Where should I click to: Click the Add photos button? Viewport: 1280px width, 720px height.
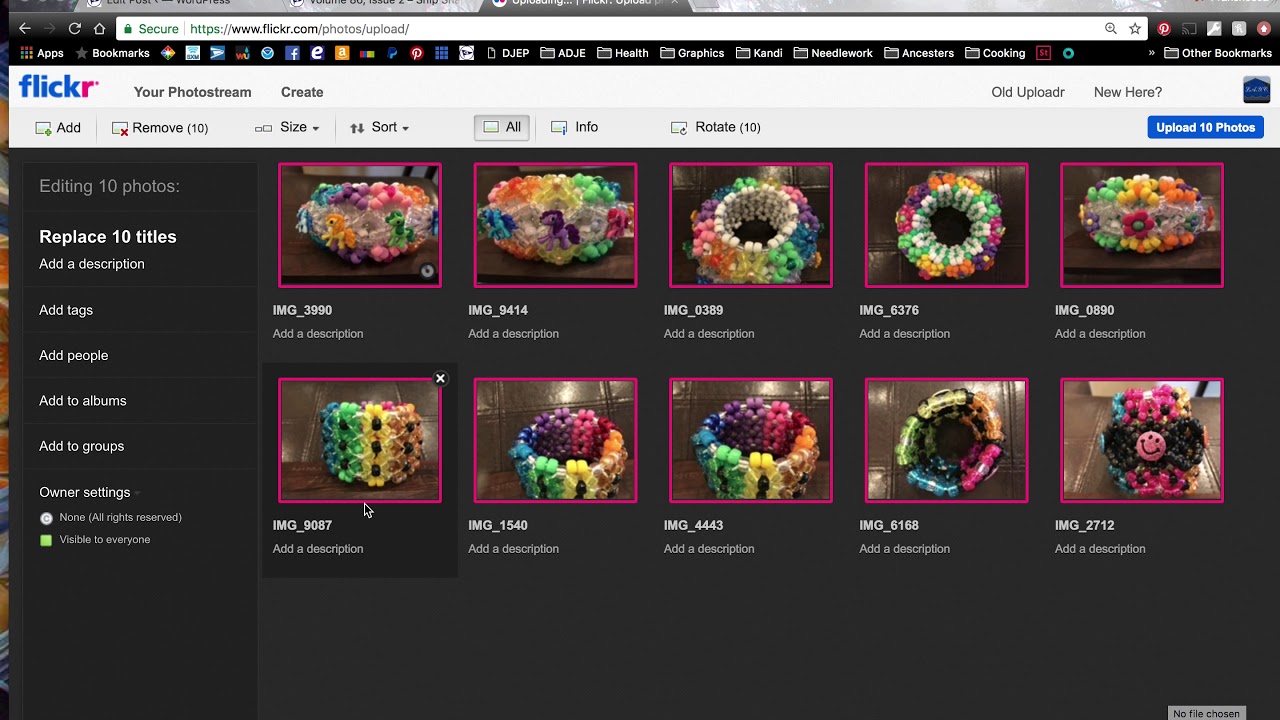pos(58,128)
